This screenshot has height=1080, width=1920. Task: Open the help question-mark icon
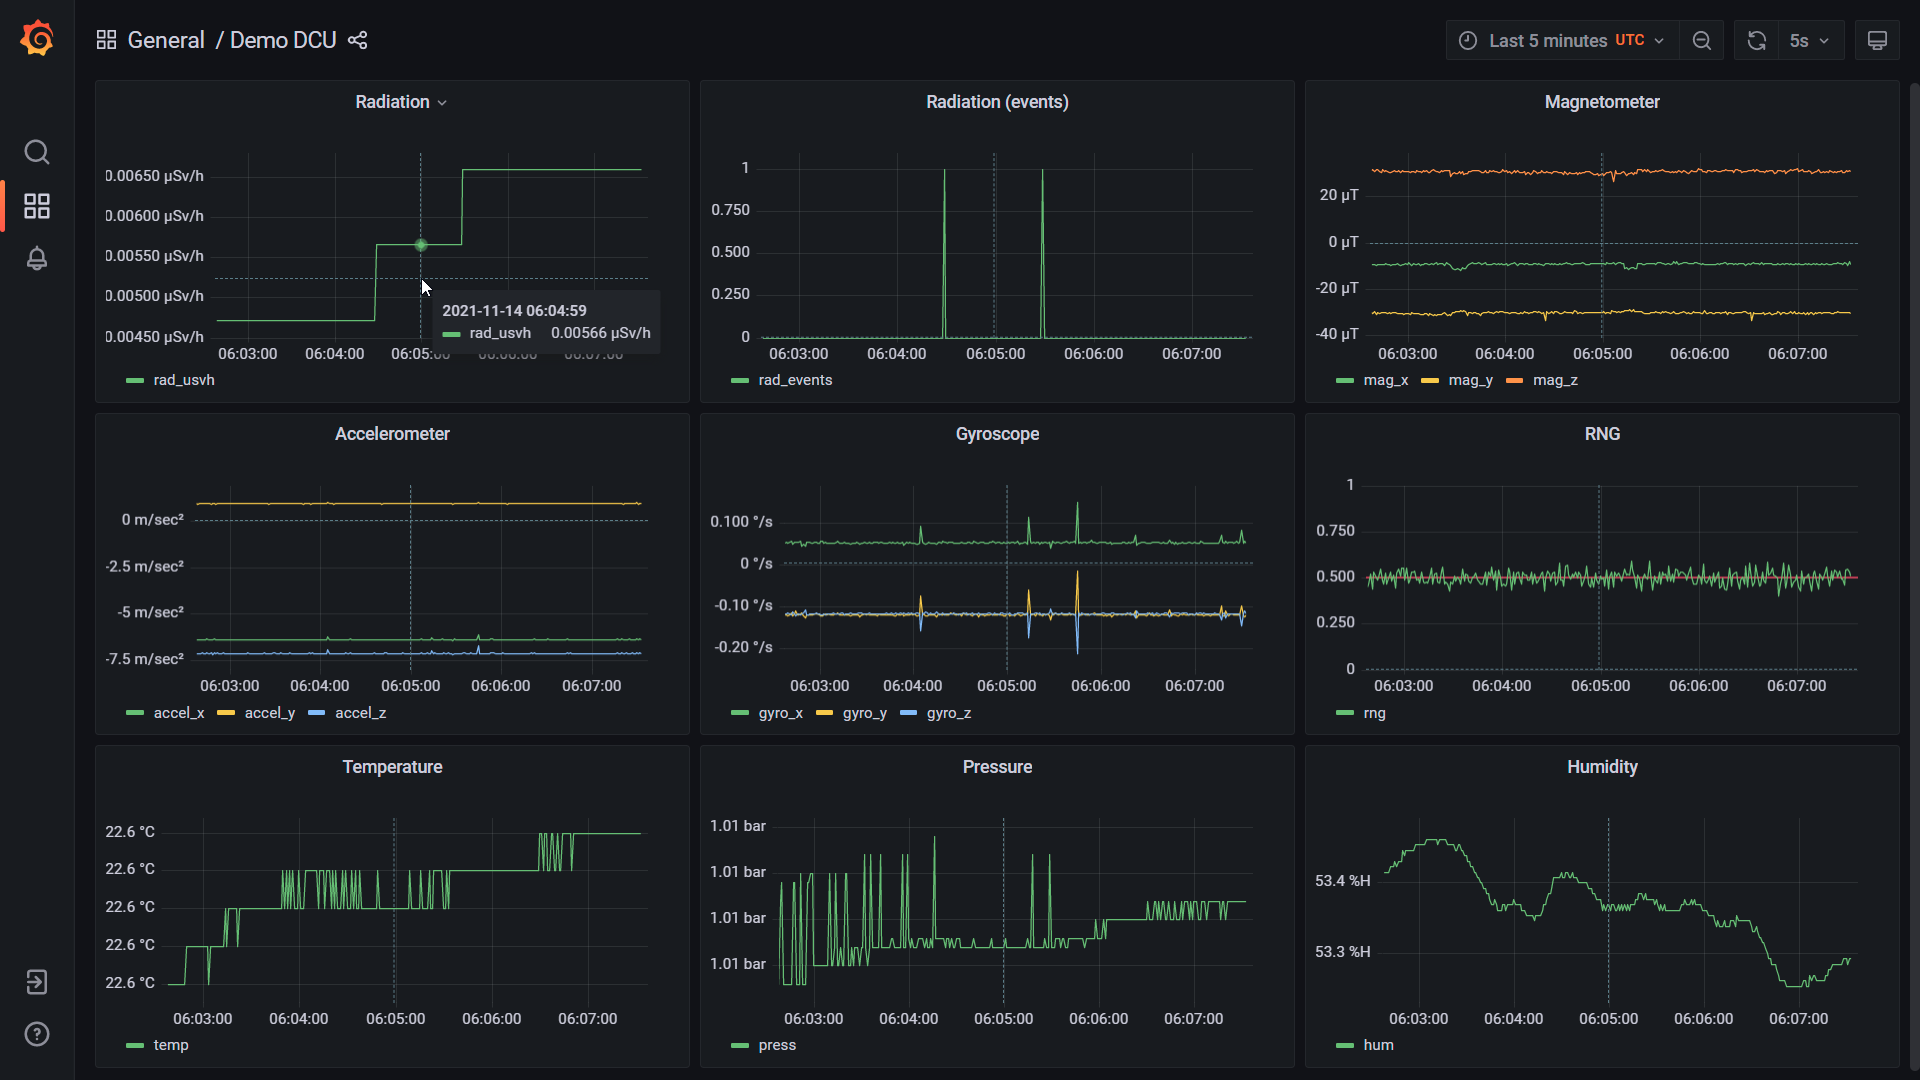pos(37,1034)
